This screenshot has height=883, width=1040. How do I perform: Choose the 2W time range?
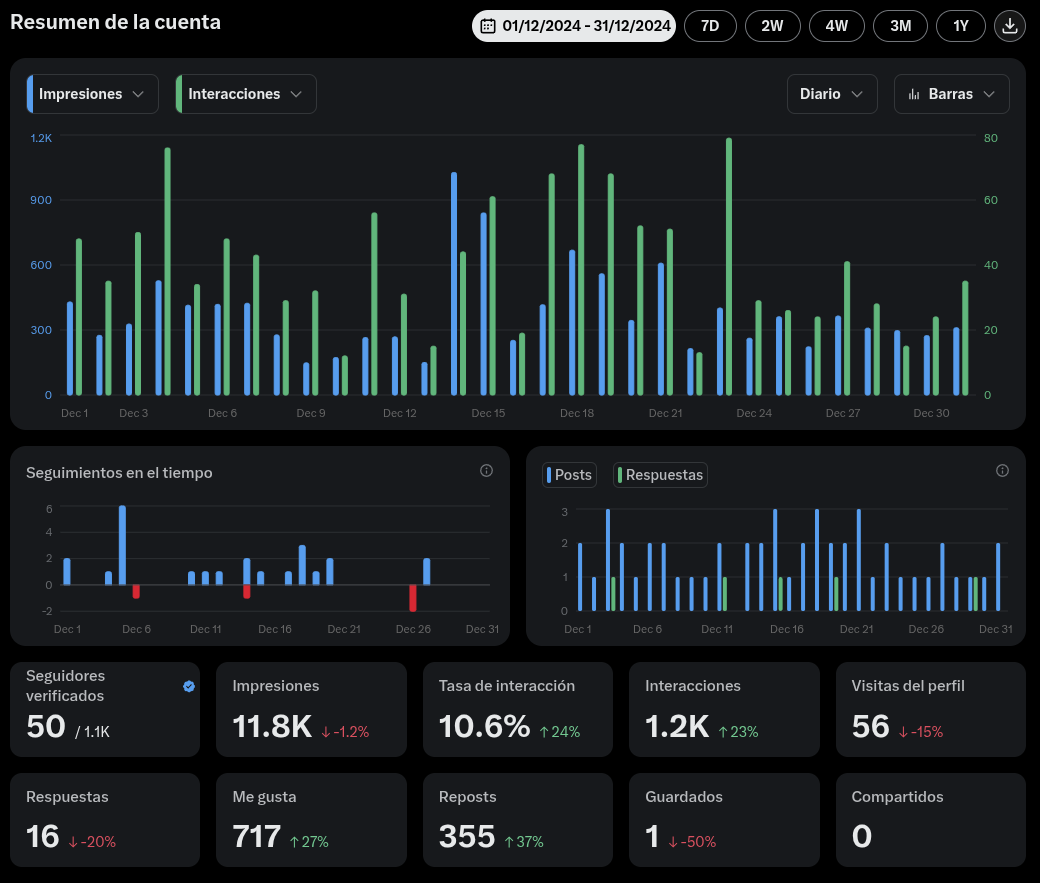tap(772, 26)
